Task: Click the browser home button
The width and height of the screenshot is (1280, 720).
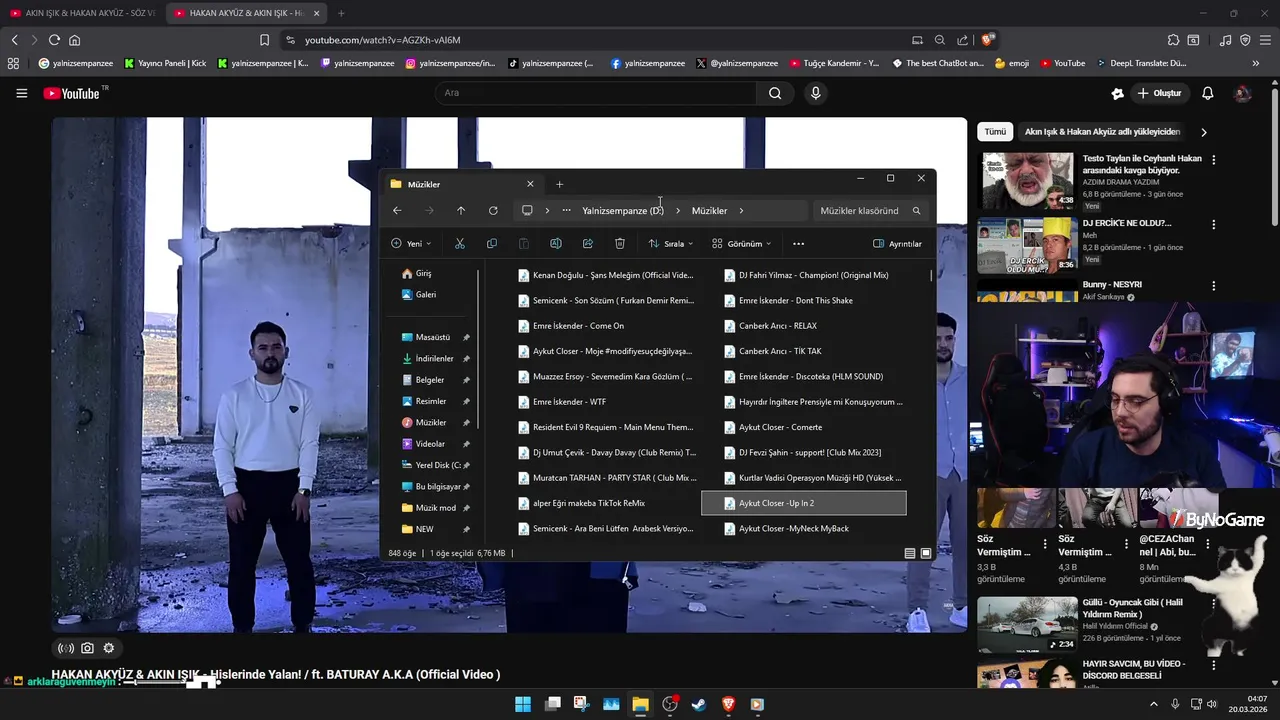Action: [74, 40]
